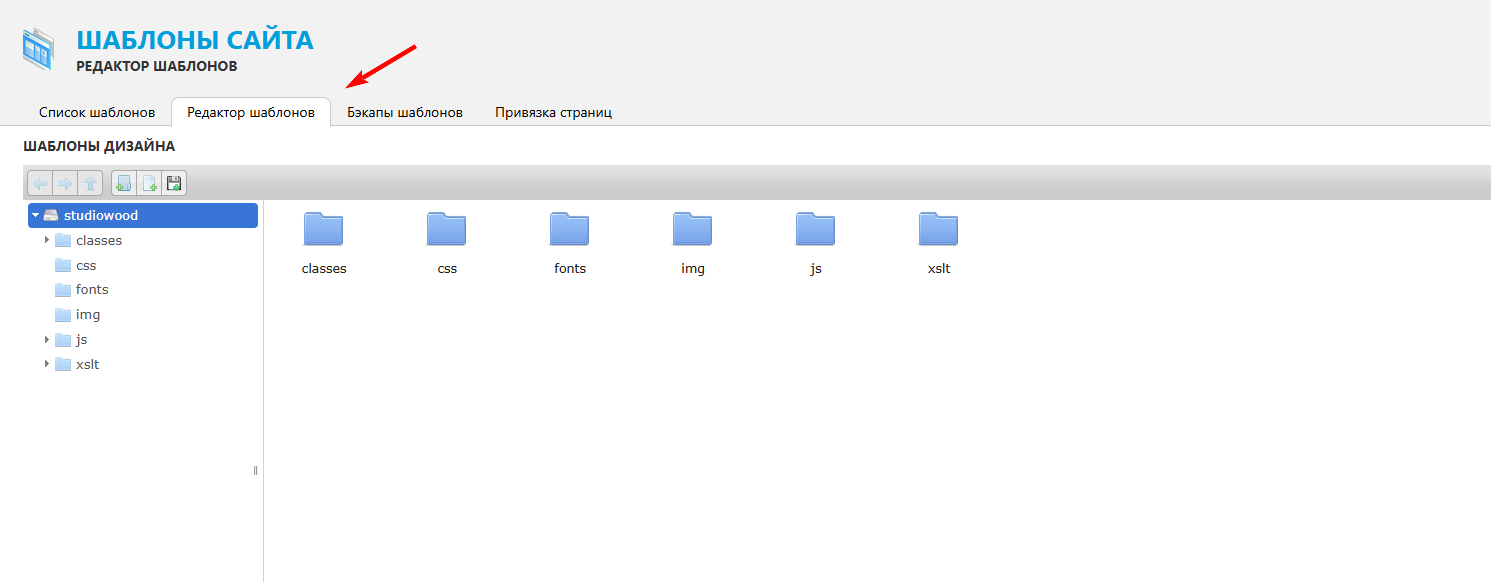Open the Привязка страниц tab

click(x=551, y=112)
